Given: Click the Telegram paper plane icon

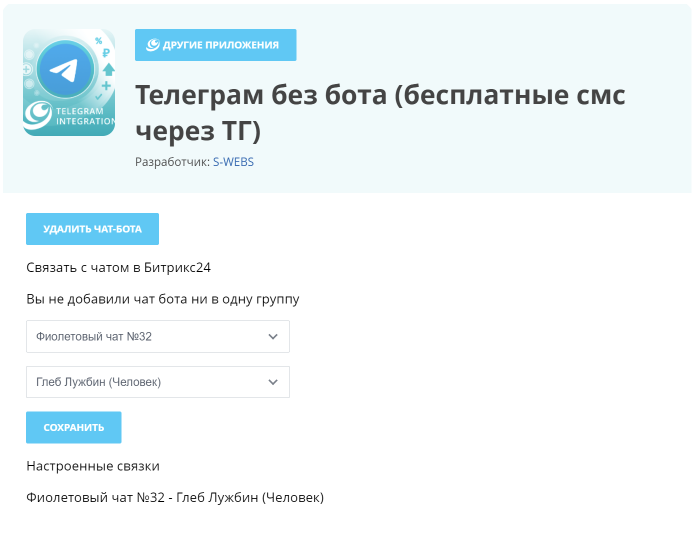Looking at the screenshot, I should click(x=65, y=70).
